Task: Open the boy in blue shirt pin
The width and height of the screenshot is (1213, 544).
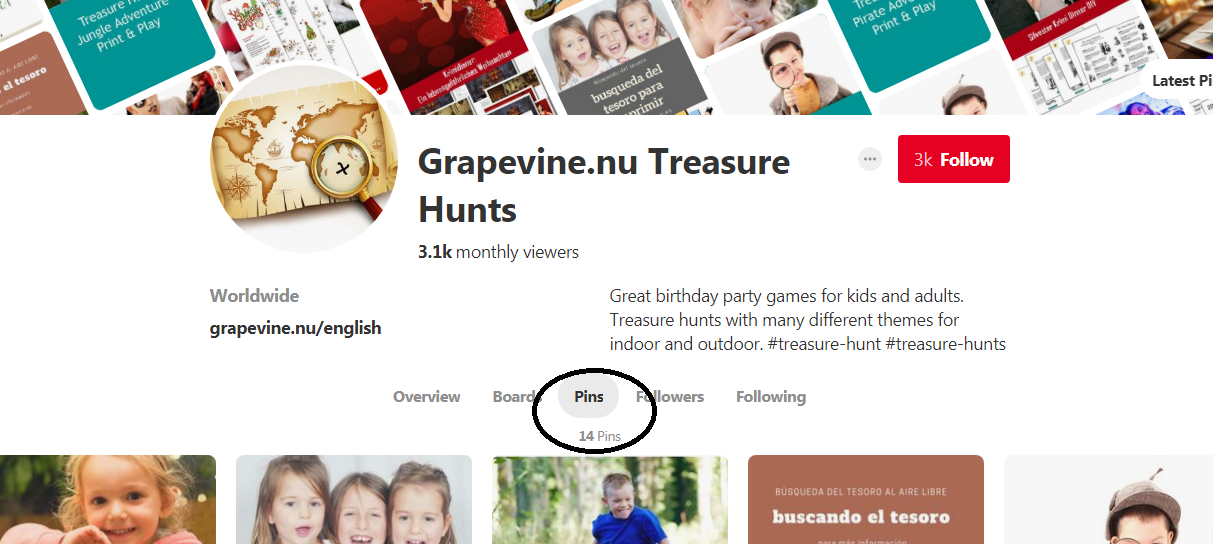Action: point(610,499)
